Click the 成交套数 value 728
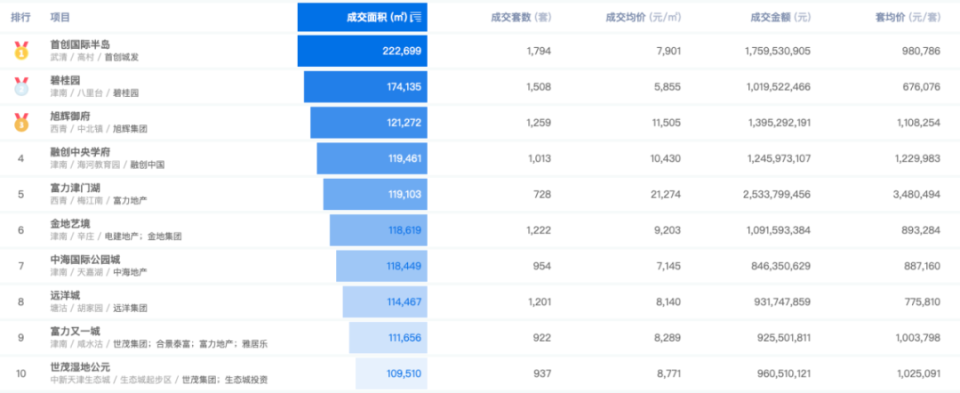The width and height of the screenshot is (960, 393). pos(542,194)
